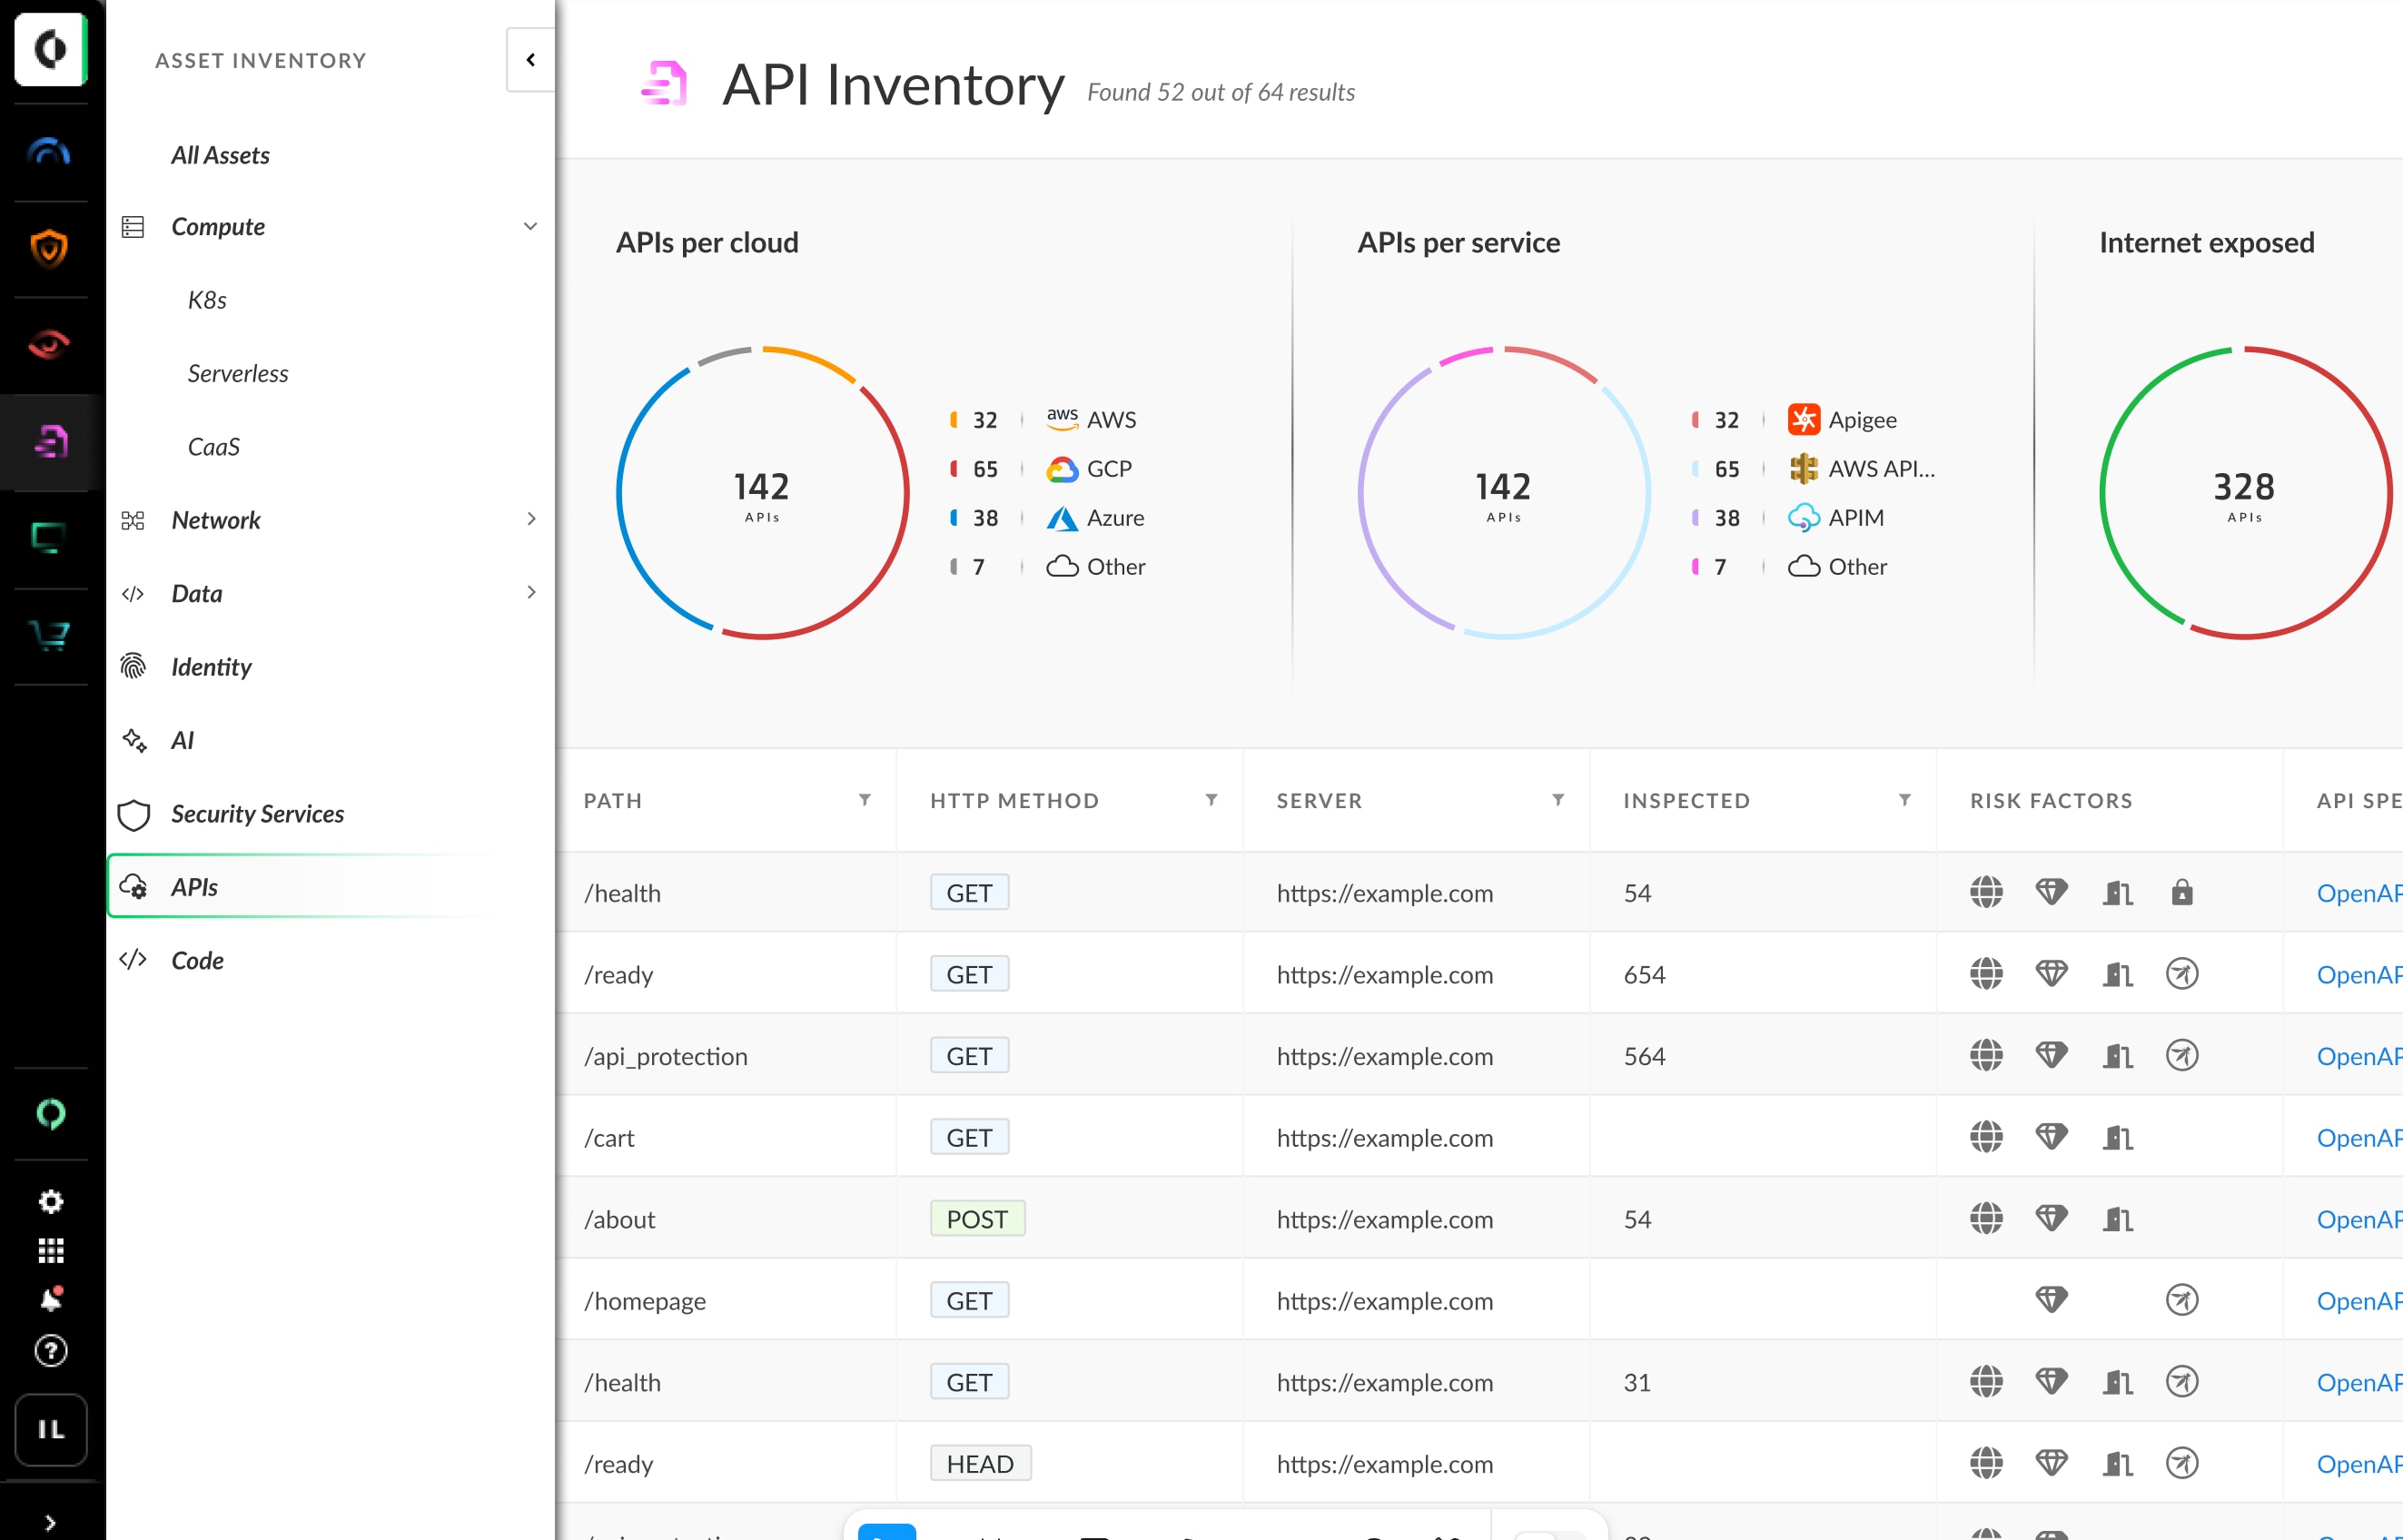
Task: Open the notifications bell icon
Action: click(x=50, y=1299)
